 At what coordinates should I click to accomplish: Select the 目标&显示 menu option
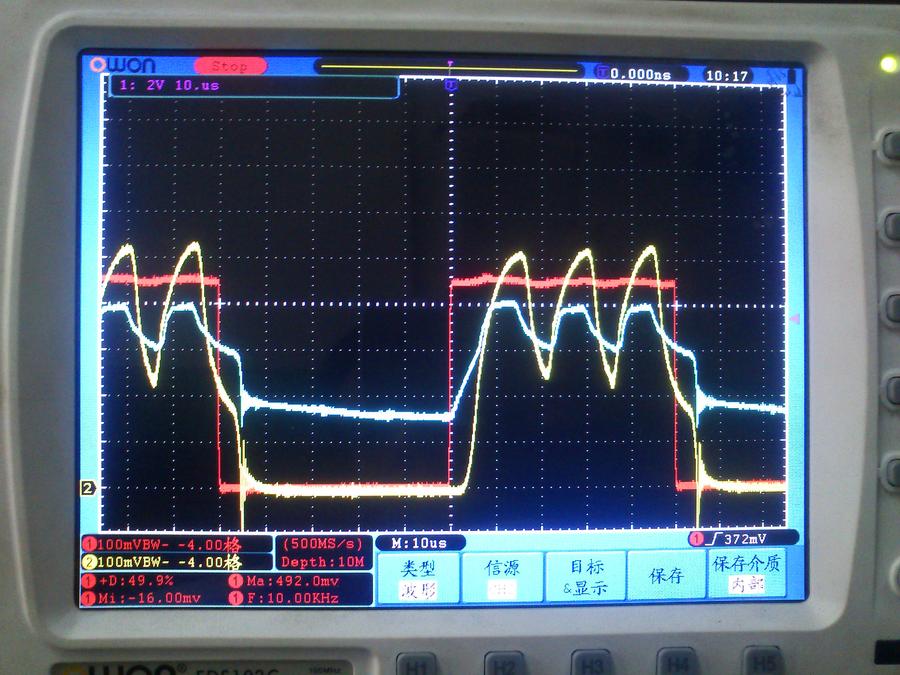(x=584, y=577)
